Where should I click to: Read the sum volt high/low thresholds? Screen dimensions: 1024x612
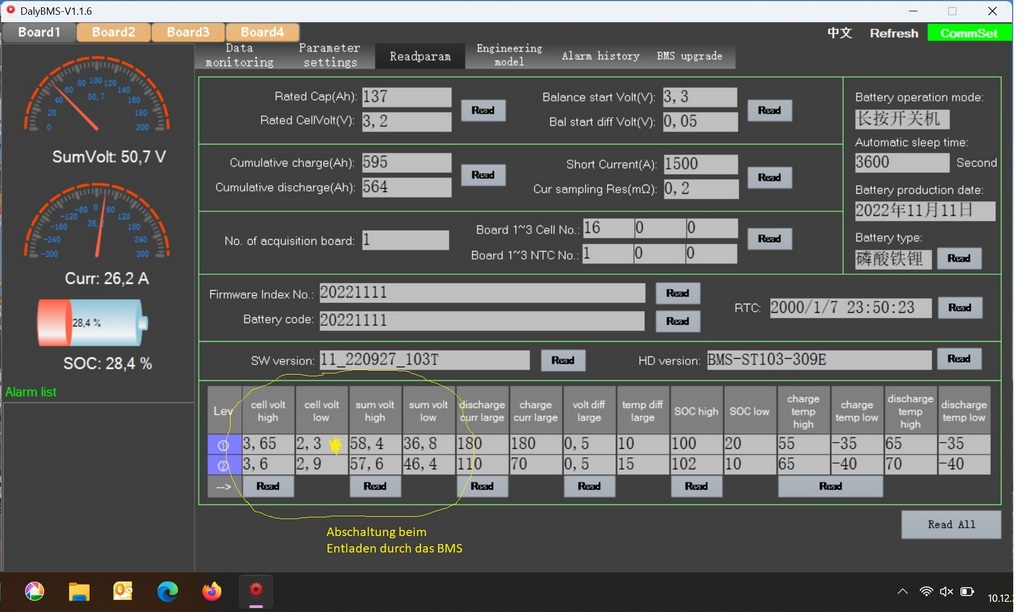pos(375,487)
